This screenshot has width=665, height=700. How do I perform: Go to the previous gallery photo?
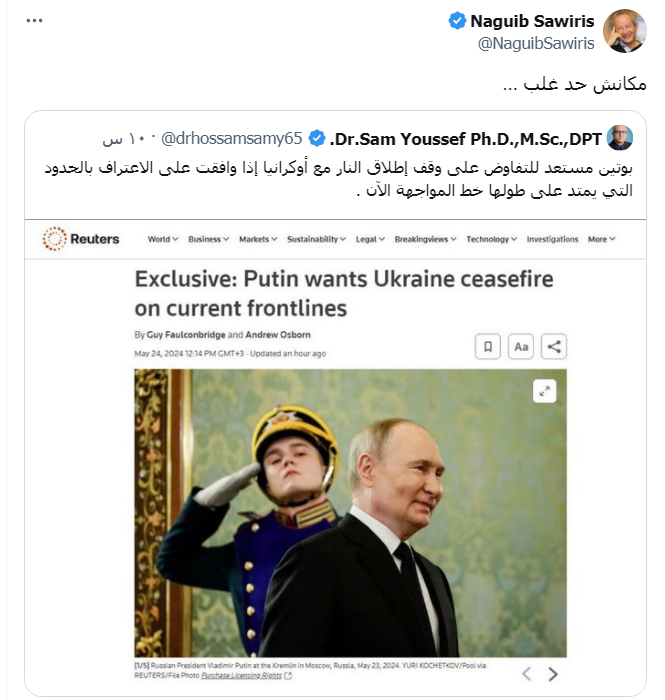click(x=527, y=674)
